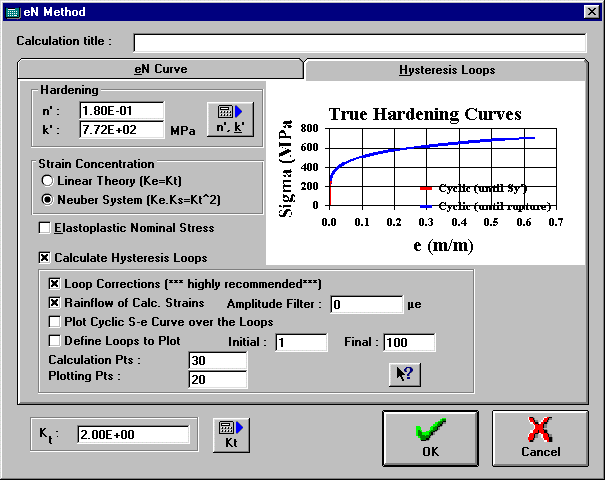
Task: Toggle Calculate Hysteresis Loops checkbox
Action: pyautogui.click(x=45, y=257)
